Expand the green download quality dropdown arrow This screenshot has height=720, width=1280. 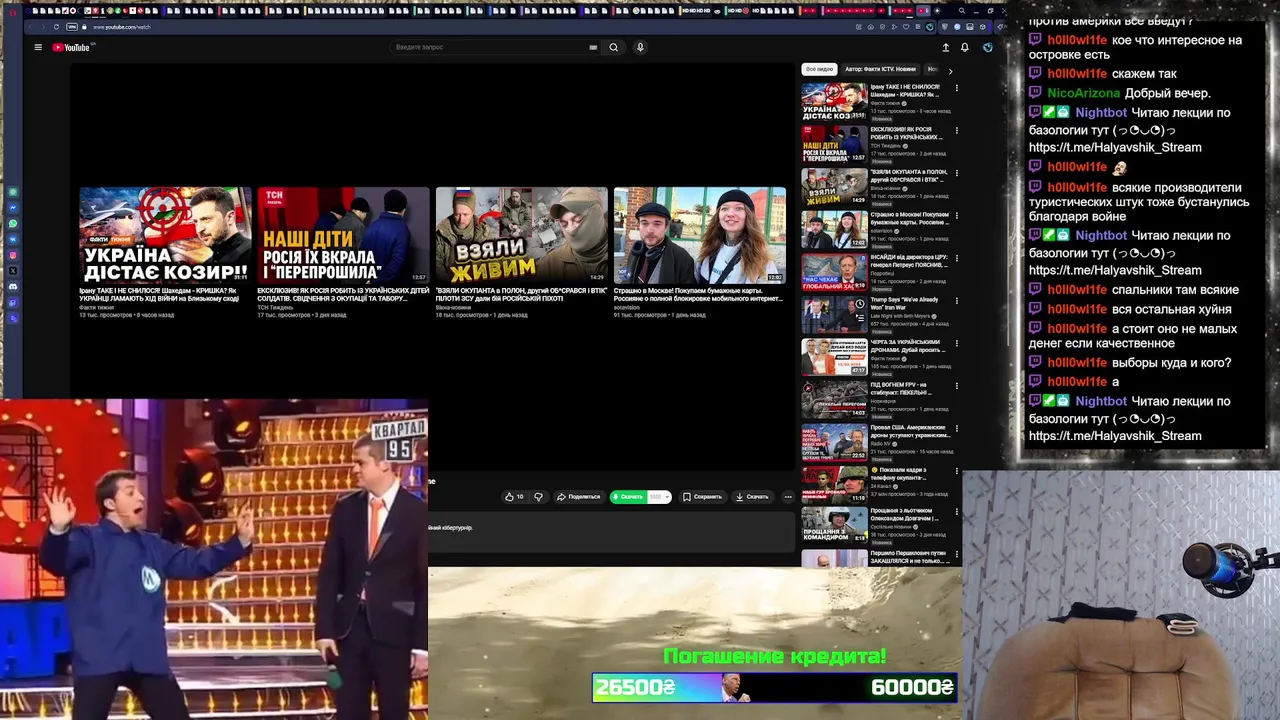(666, 497)
